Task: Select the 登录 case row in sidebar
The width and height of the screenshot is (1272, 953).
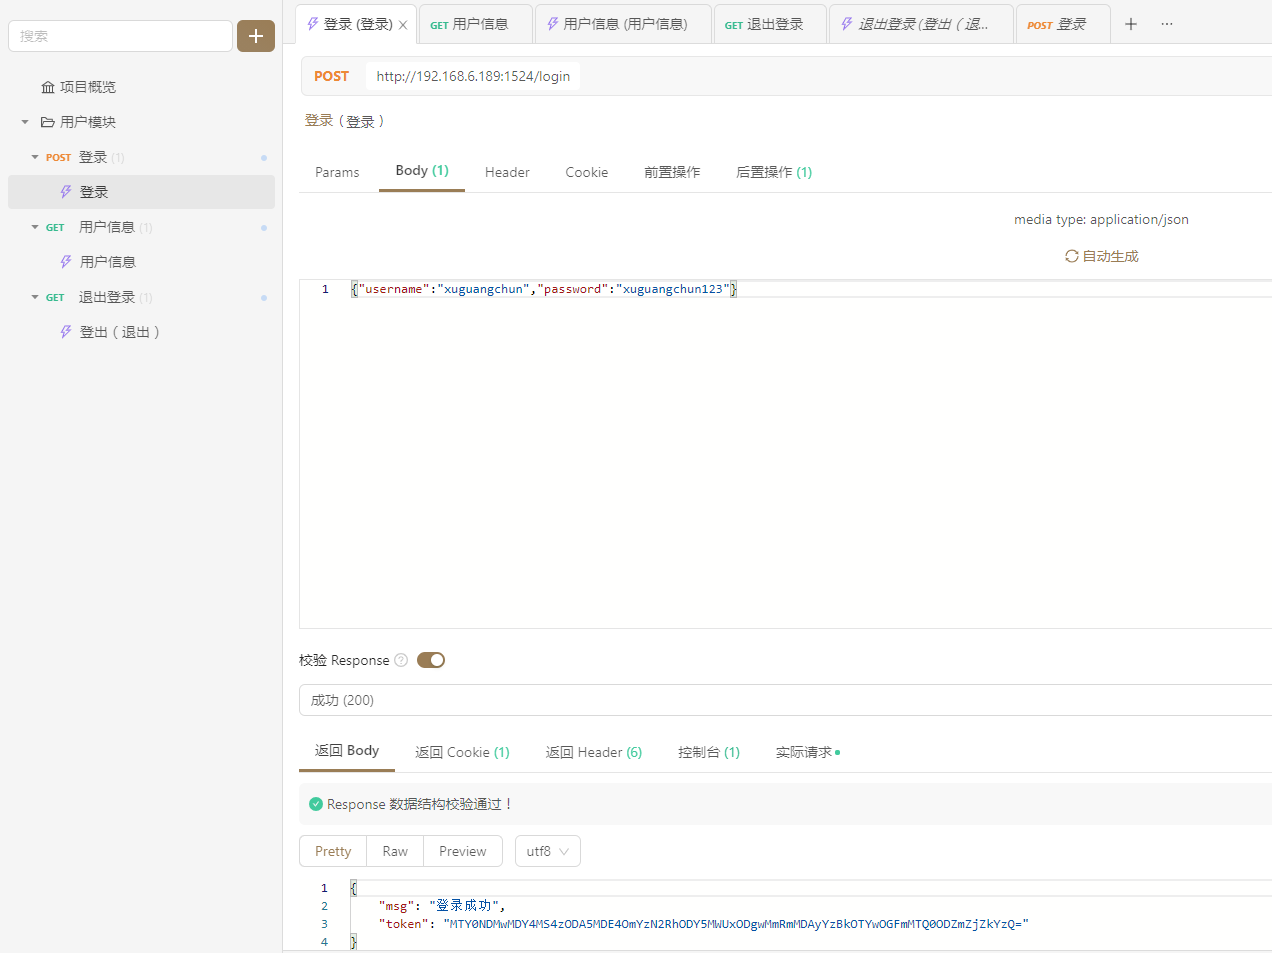Action: coord(141,192)
